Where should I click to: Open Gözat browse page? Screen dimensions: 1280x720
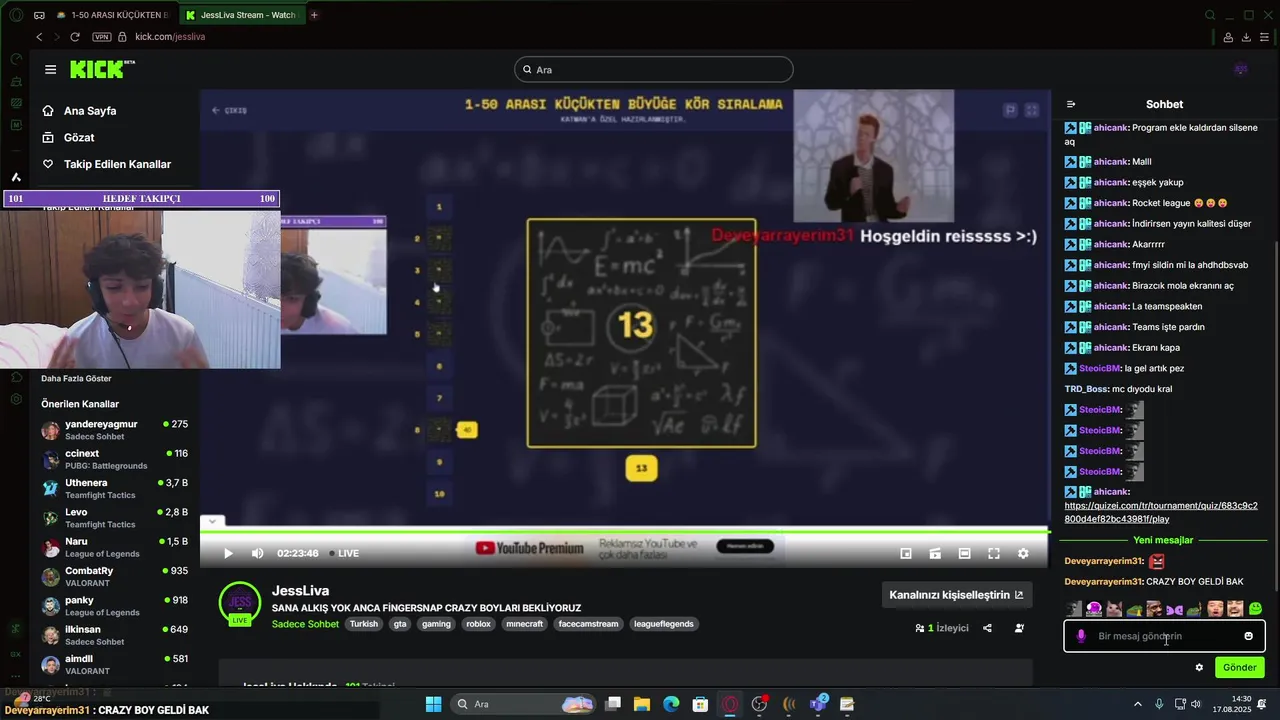pyautogui.click(x=67, y=137)
